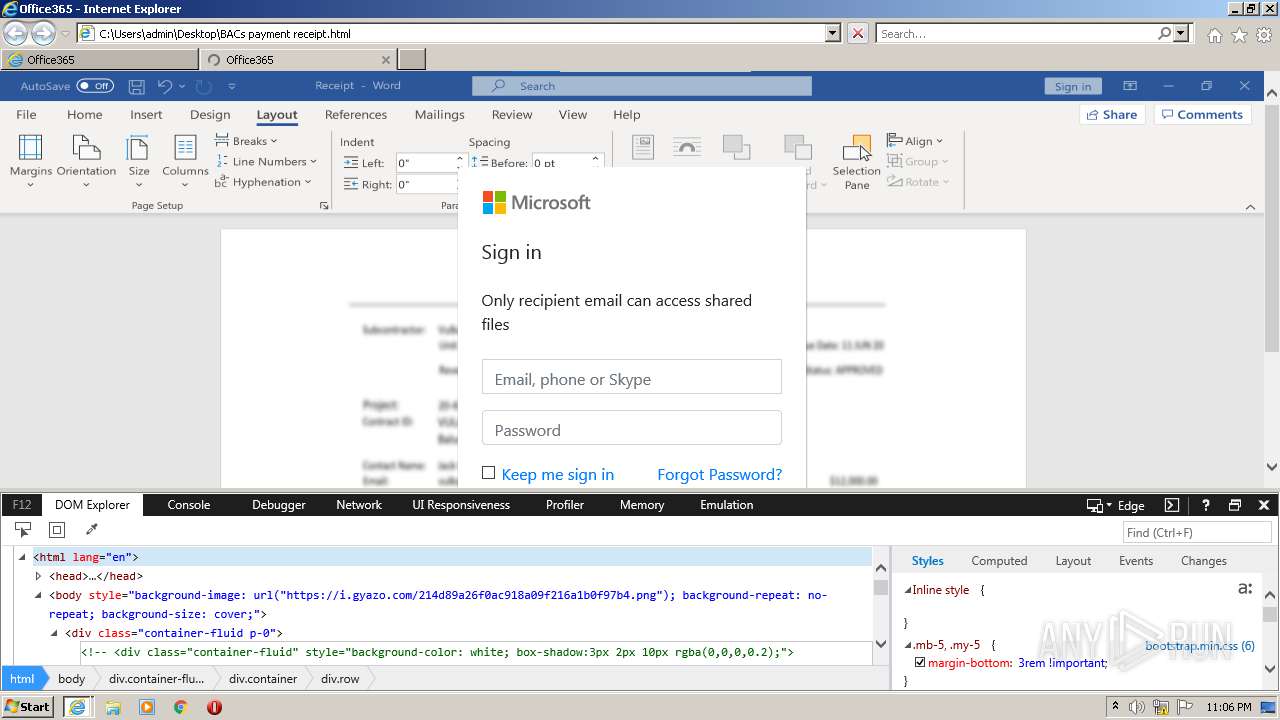Expand the head node in DOM tree

point(38,576)
